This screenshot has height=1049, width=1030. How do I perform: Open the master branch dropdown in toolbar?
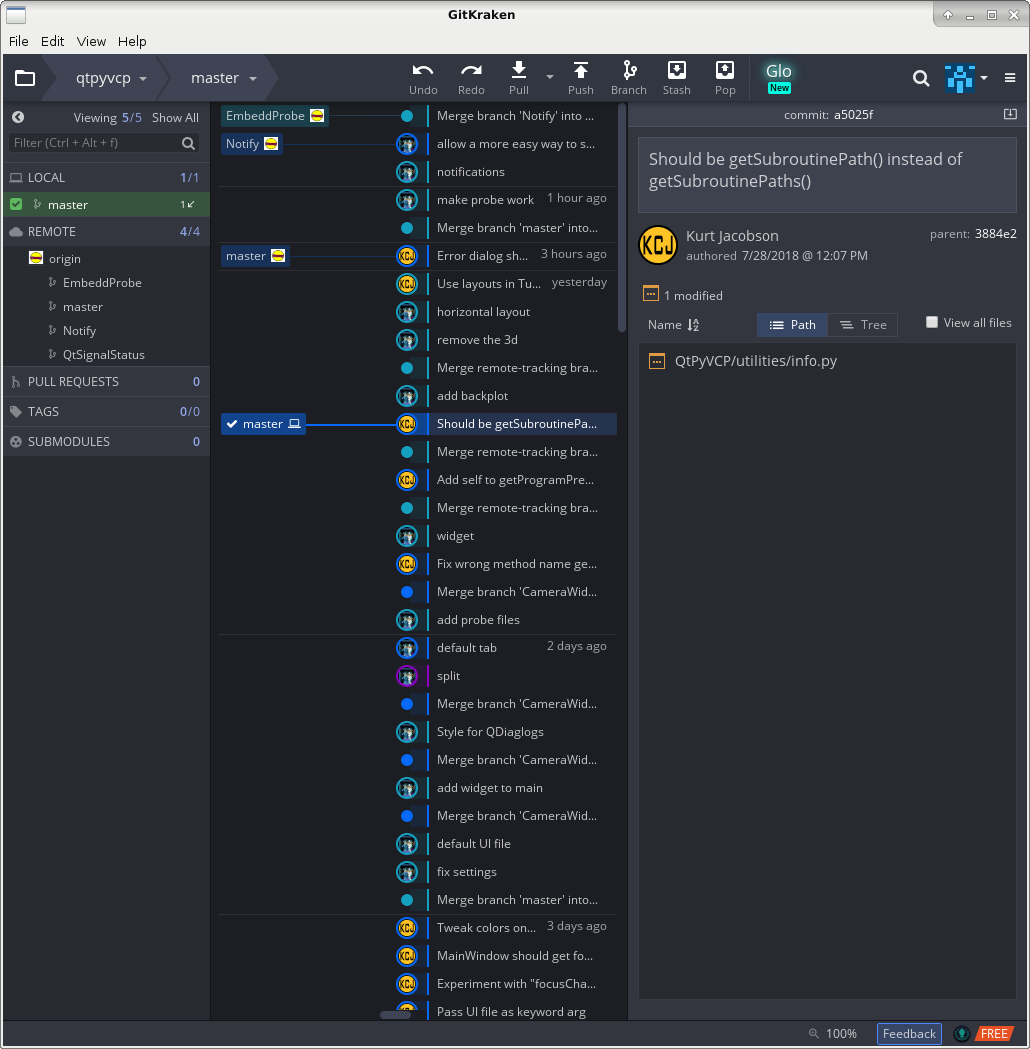tap(224, 78)
